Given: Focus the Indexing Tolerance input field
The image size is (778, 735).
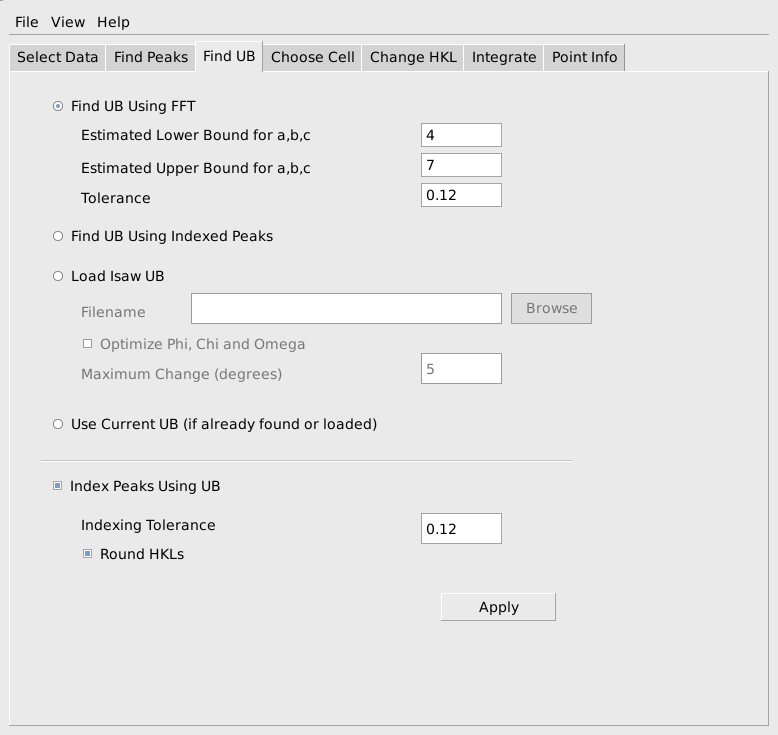Looking at the screenshot, I should (461, 529).
